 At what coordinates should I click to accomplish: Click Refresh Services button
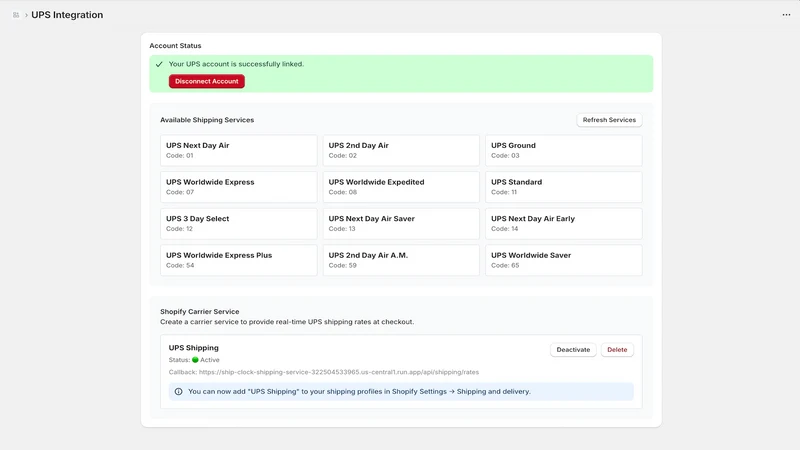(609, 120)
